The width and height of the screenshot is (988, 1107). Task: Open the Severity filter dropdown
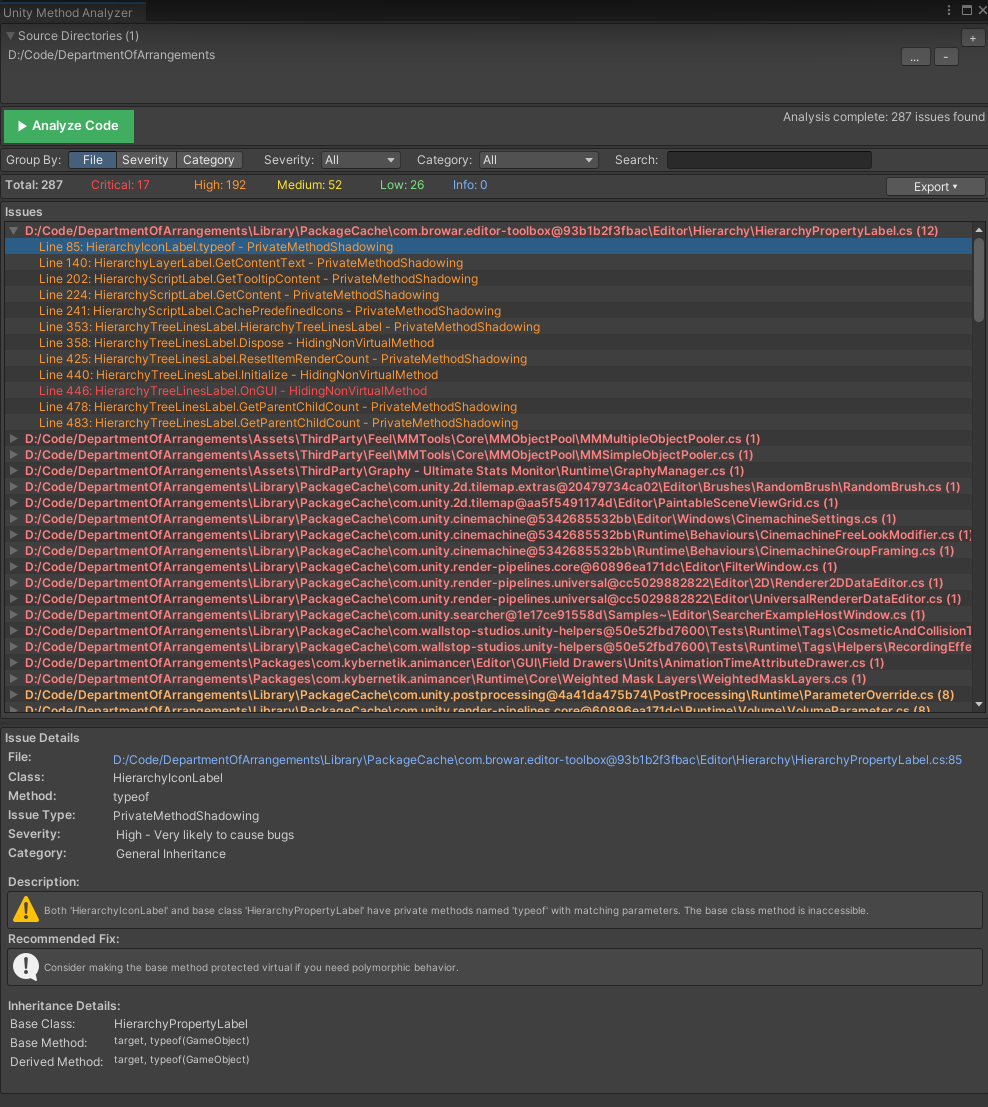coord(360,159)
